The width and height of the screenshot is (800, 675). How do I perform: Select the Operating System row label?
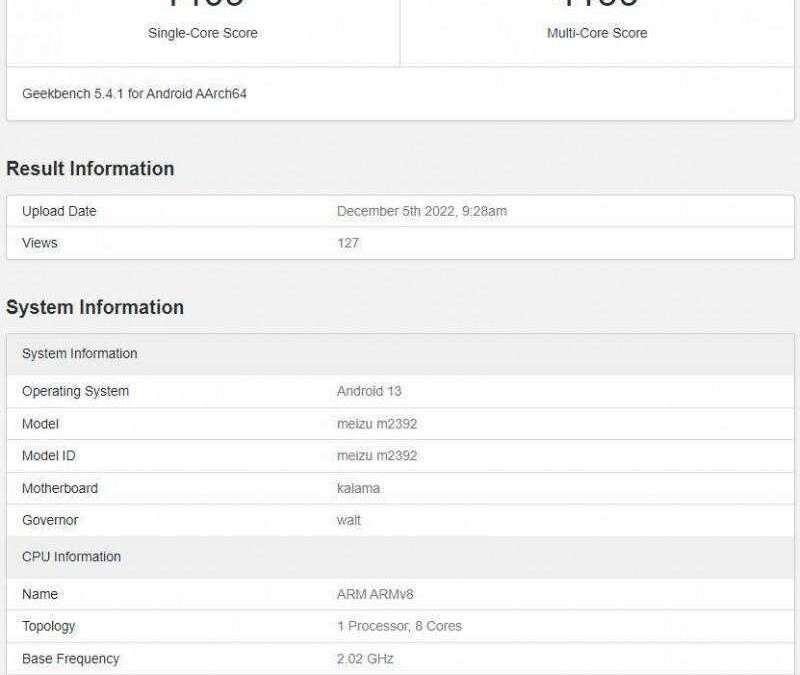tap(75, 391)
